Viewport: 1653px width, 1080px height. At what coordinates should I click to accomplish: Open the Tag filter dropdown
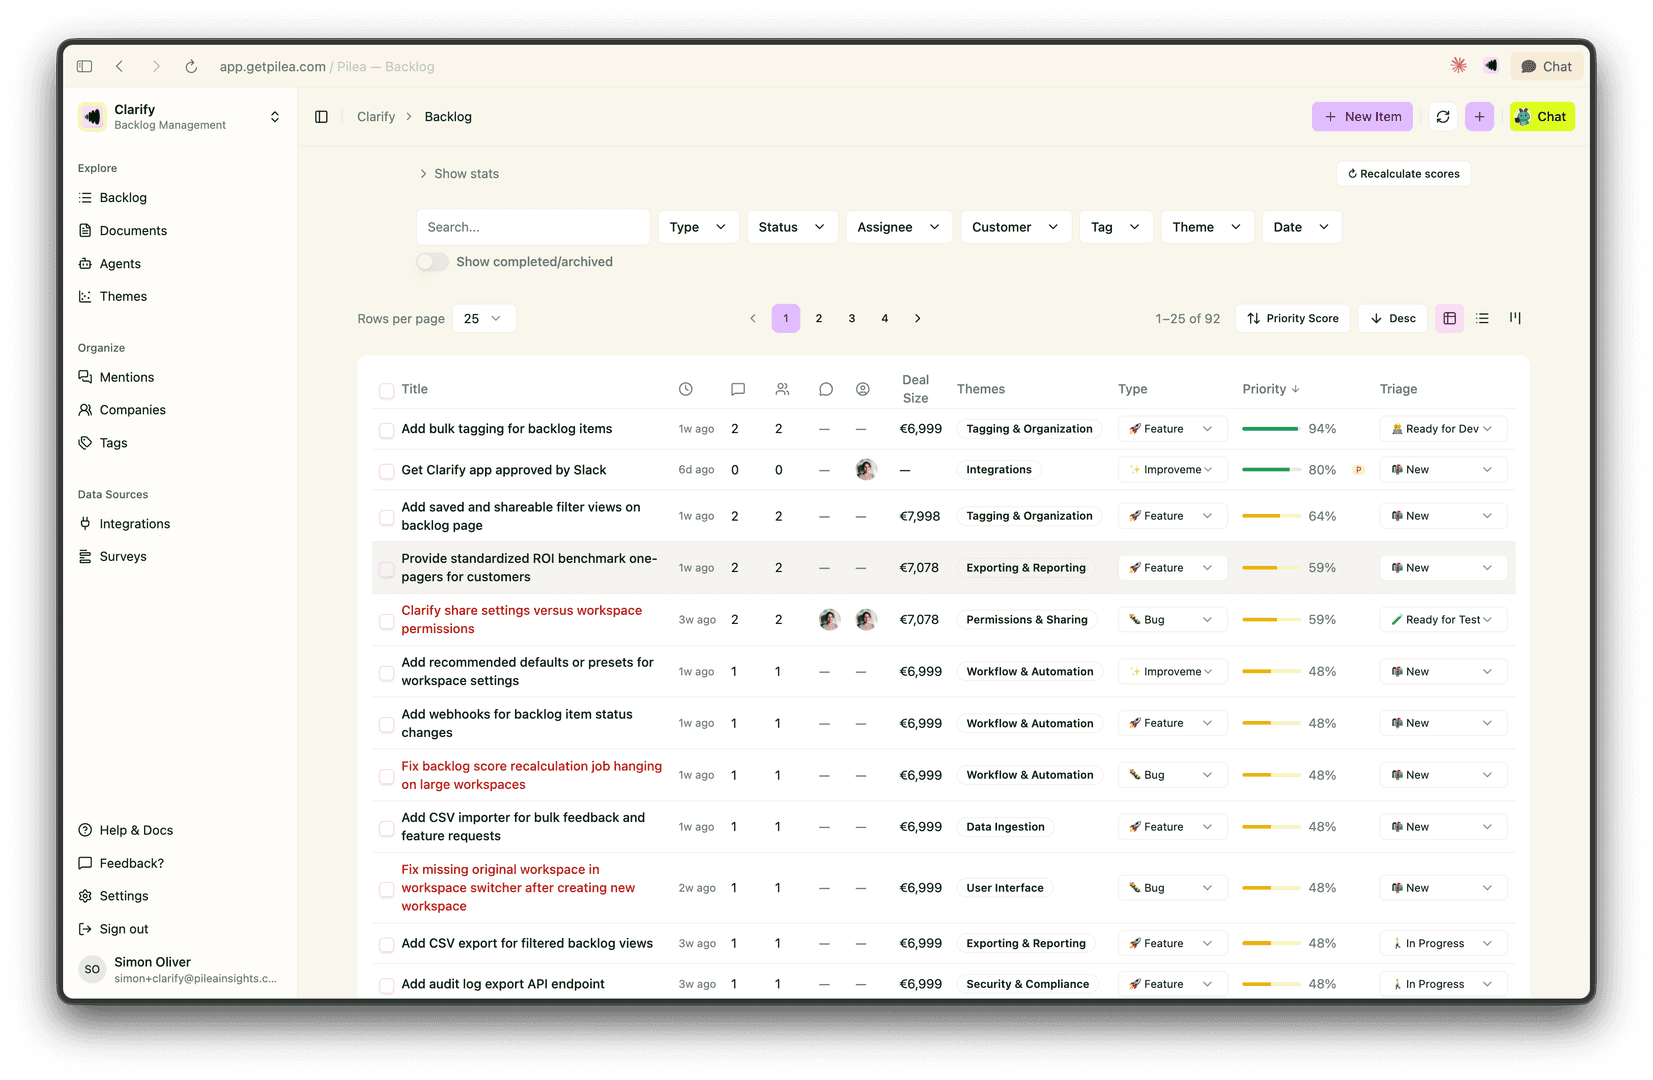click(1116, 227)
